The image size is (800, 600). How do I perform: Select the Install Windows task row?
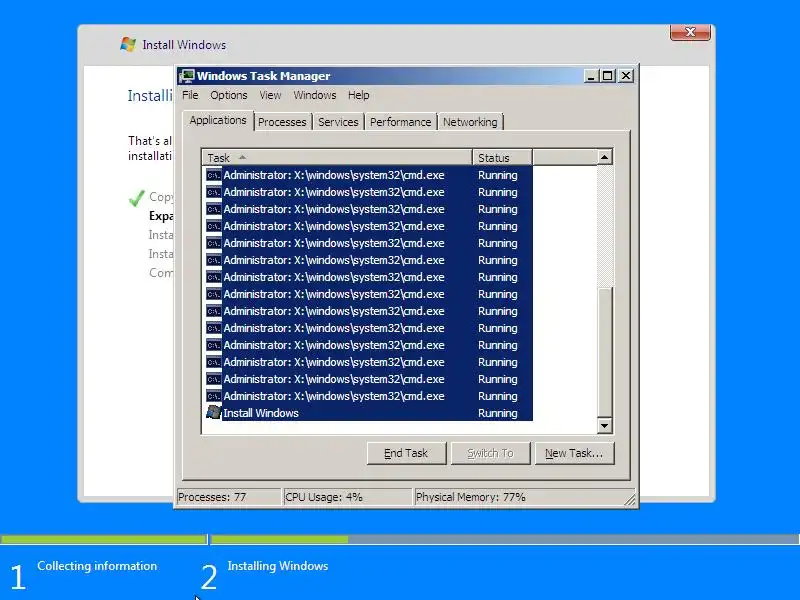tap(367, 413)
